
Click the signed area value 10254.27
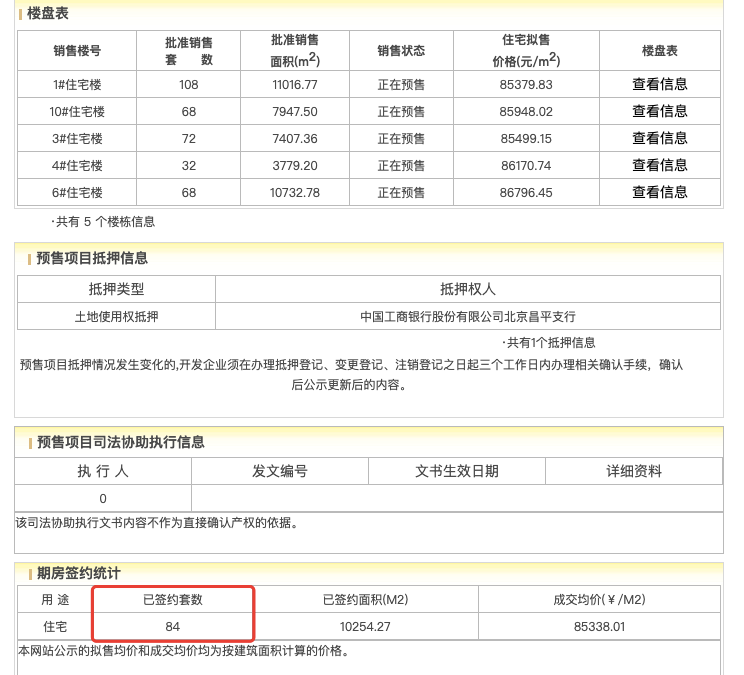(365, 626)
